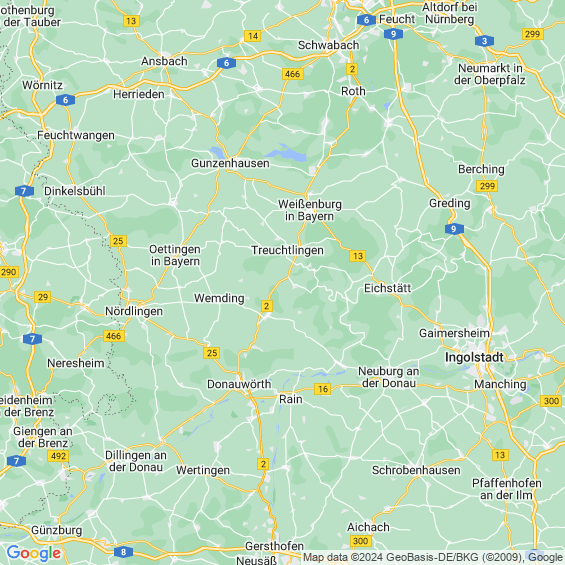Select the Gunzenhausen town label
This screenshot has height=565, width=565.
coord(230,163)
